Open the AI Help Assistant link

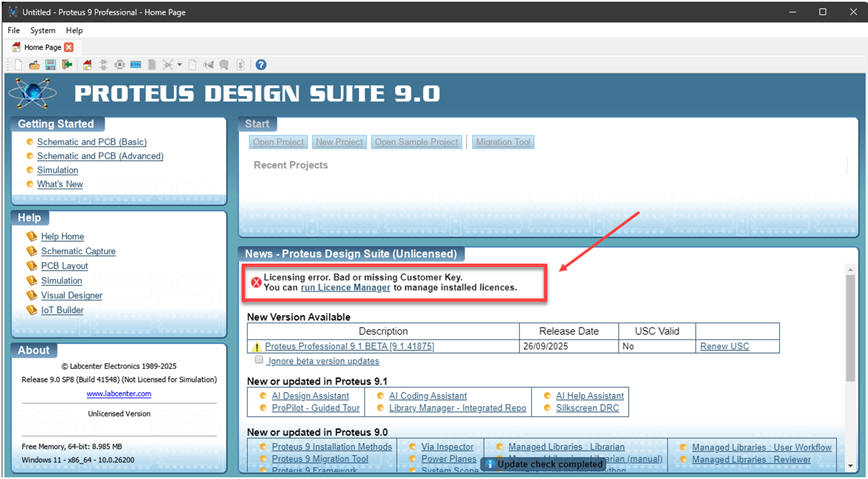[x=590, y=396]
